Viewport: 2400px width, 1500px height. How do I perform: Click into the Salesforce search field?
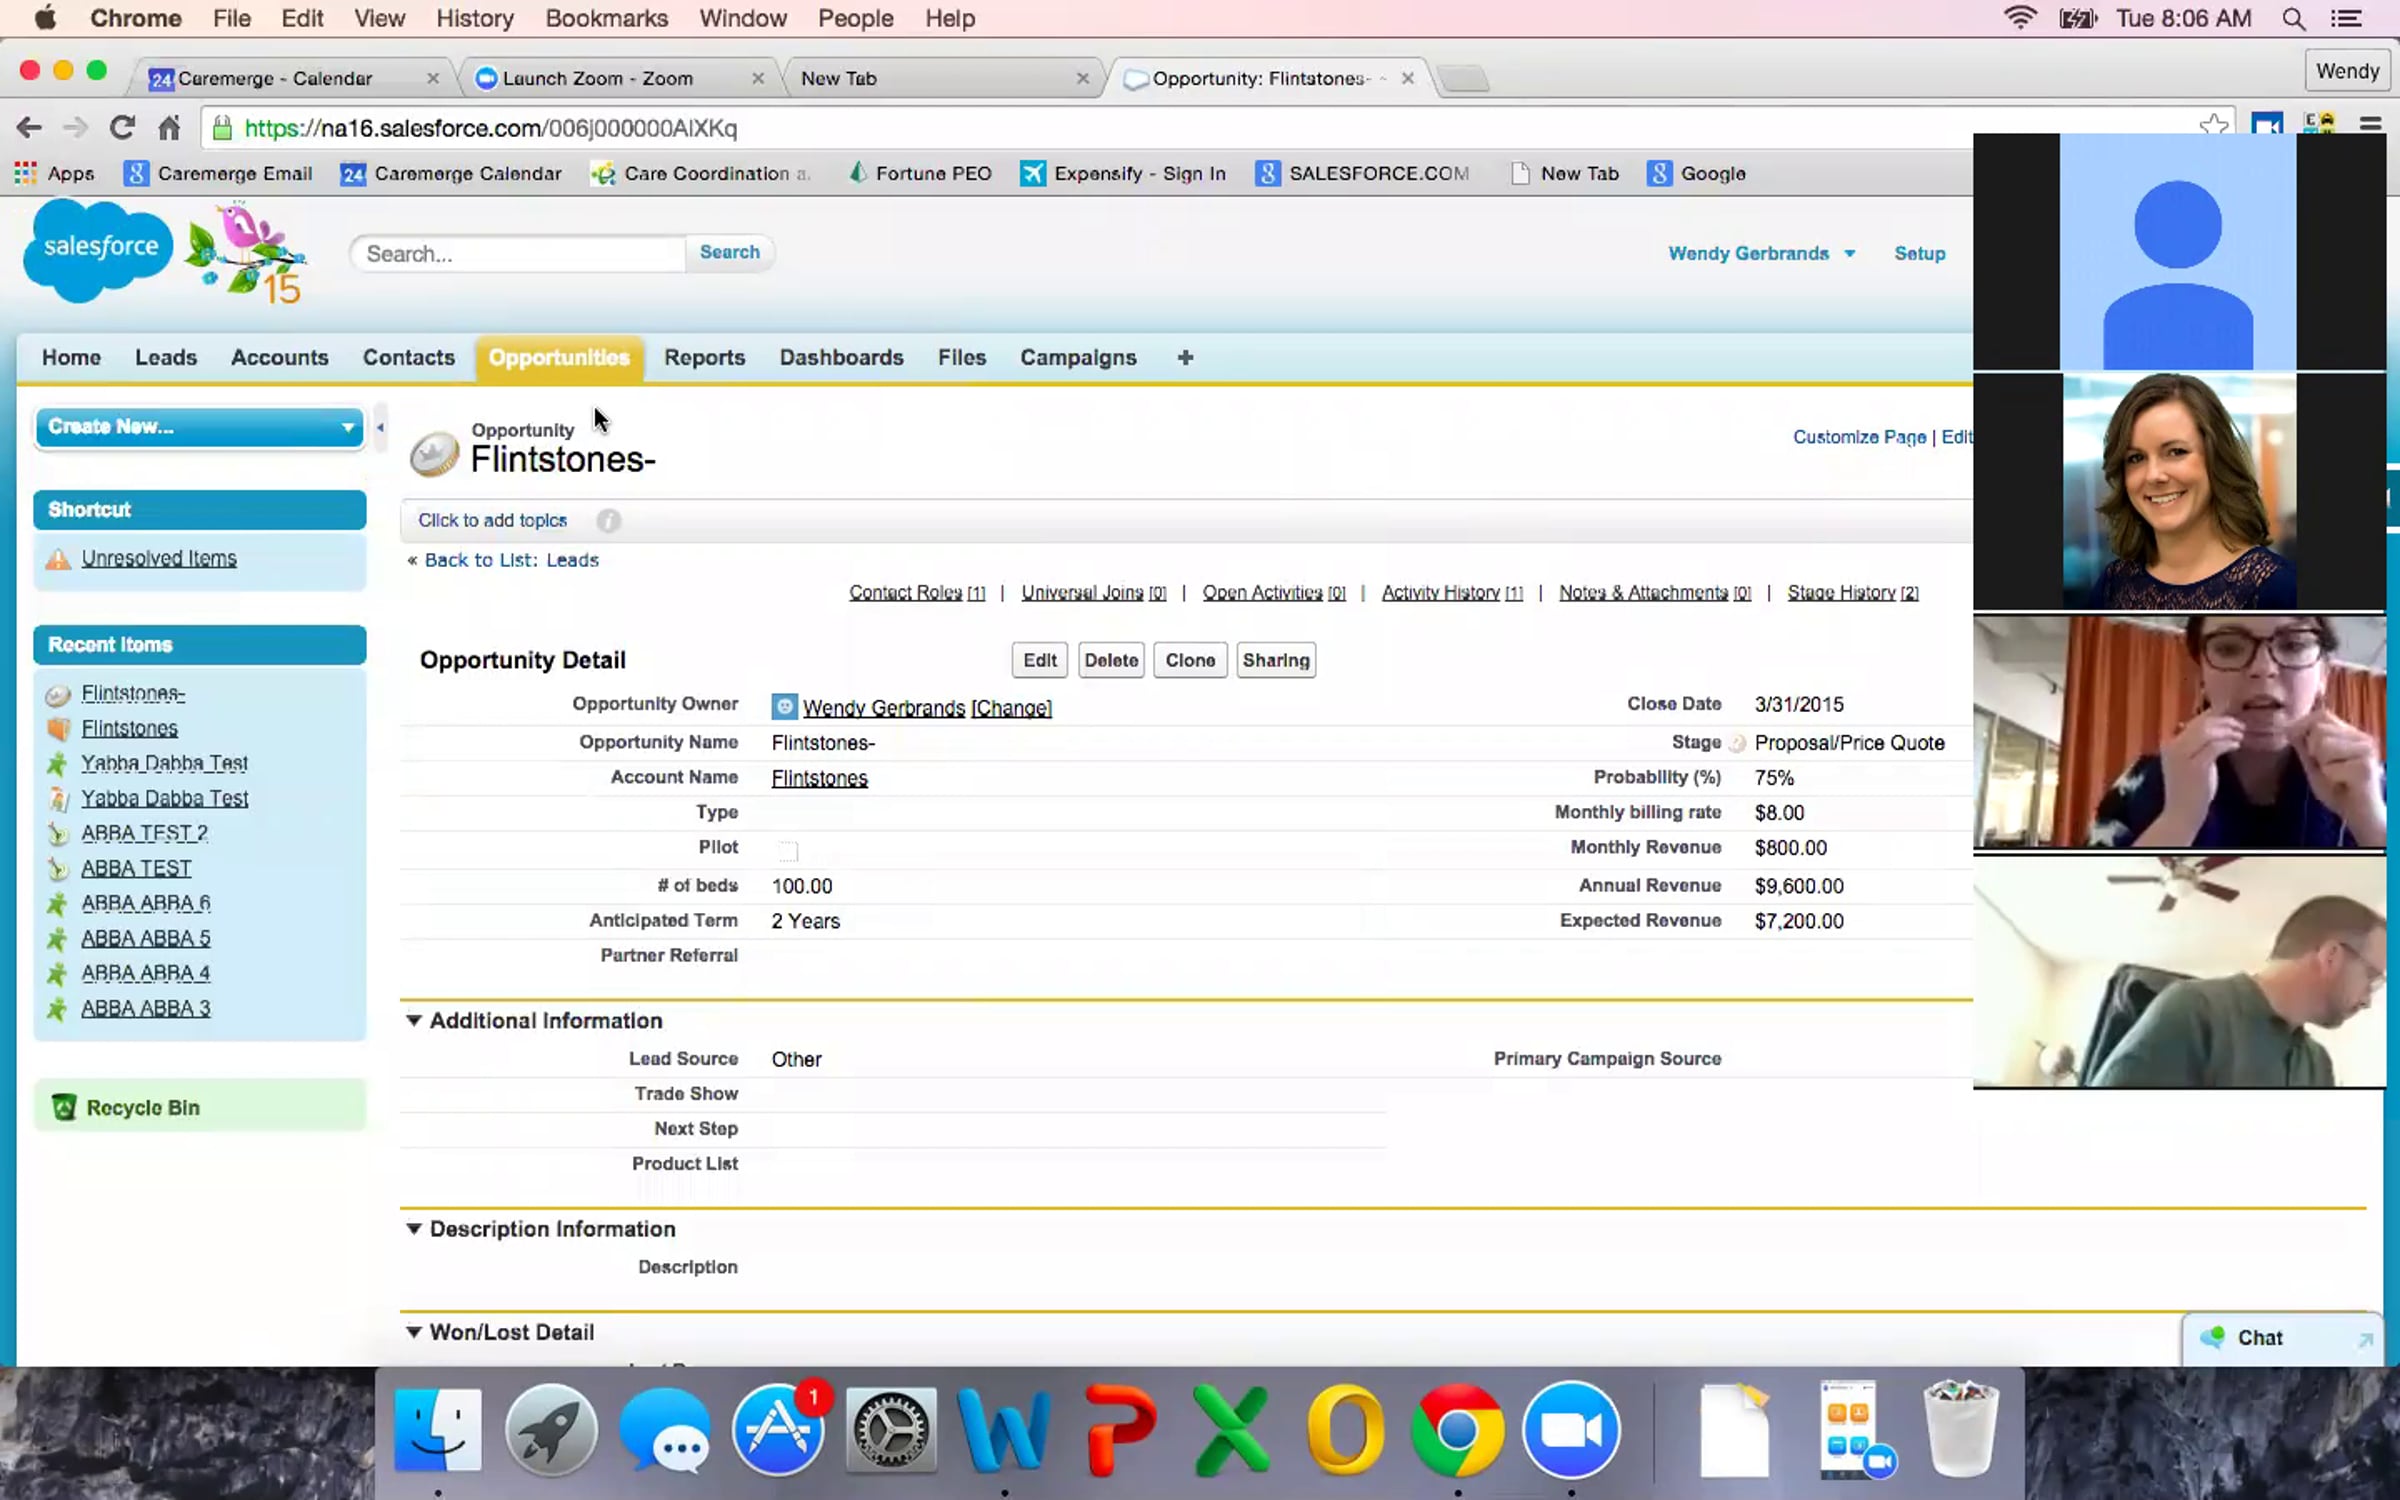click(x=518, y=254)
